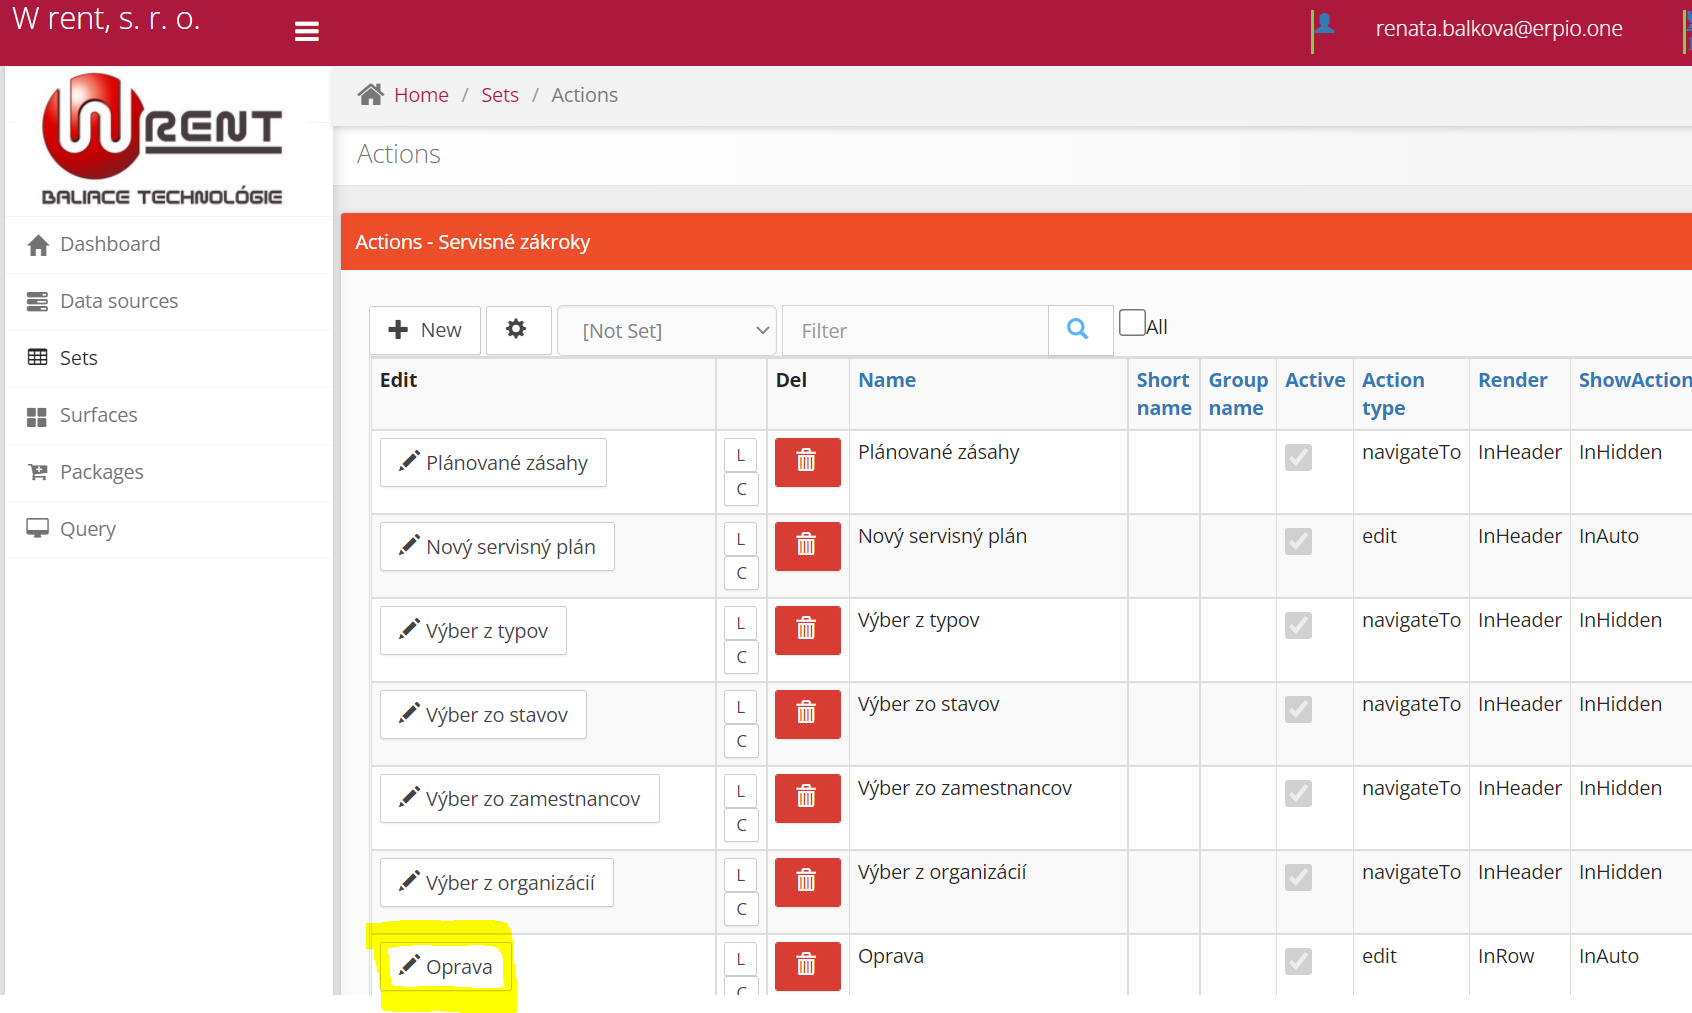This screenshot has width=1692, height=1013.
Task: Toggle the hamburger menu icon
Action: click(307, 32)
